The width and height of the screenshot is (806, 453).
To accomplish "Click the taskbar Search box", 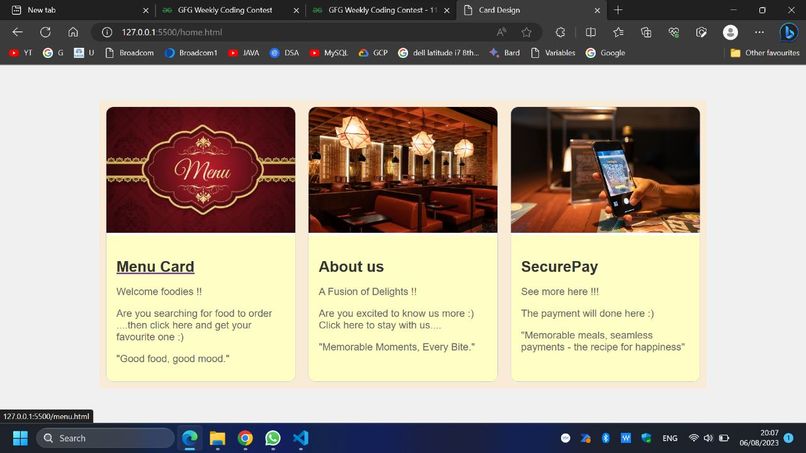I will [x=106, y=438].
